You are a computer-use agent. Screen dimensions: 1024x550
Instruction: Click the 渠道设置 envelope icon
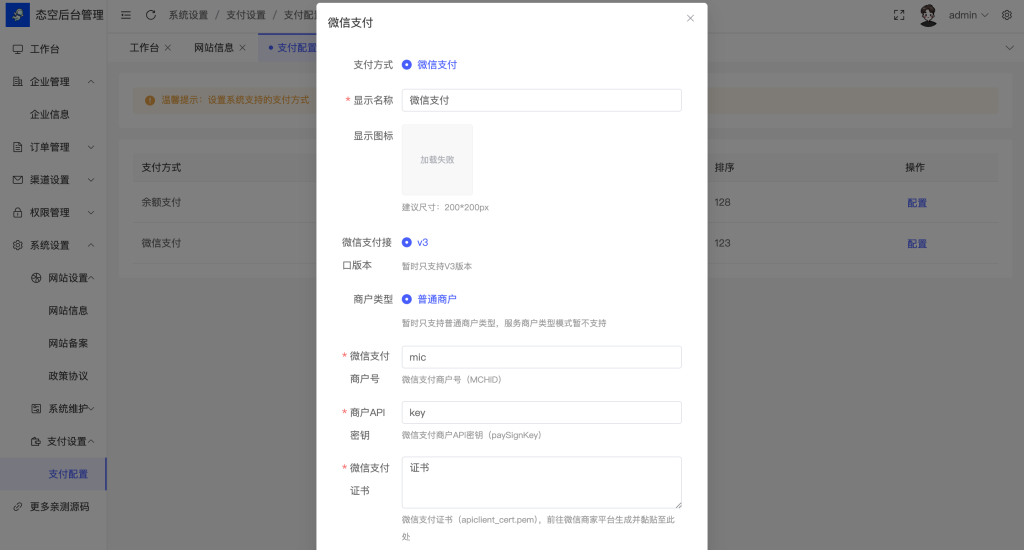tap(18, 180)
